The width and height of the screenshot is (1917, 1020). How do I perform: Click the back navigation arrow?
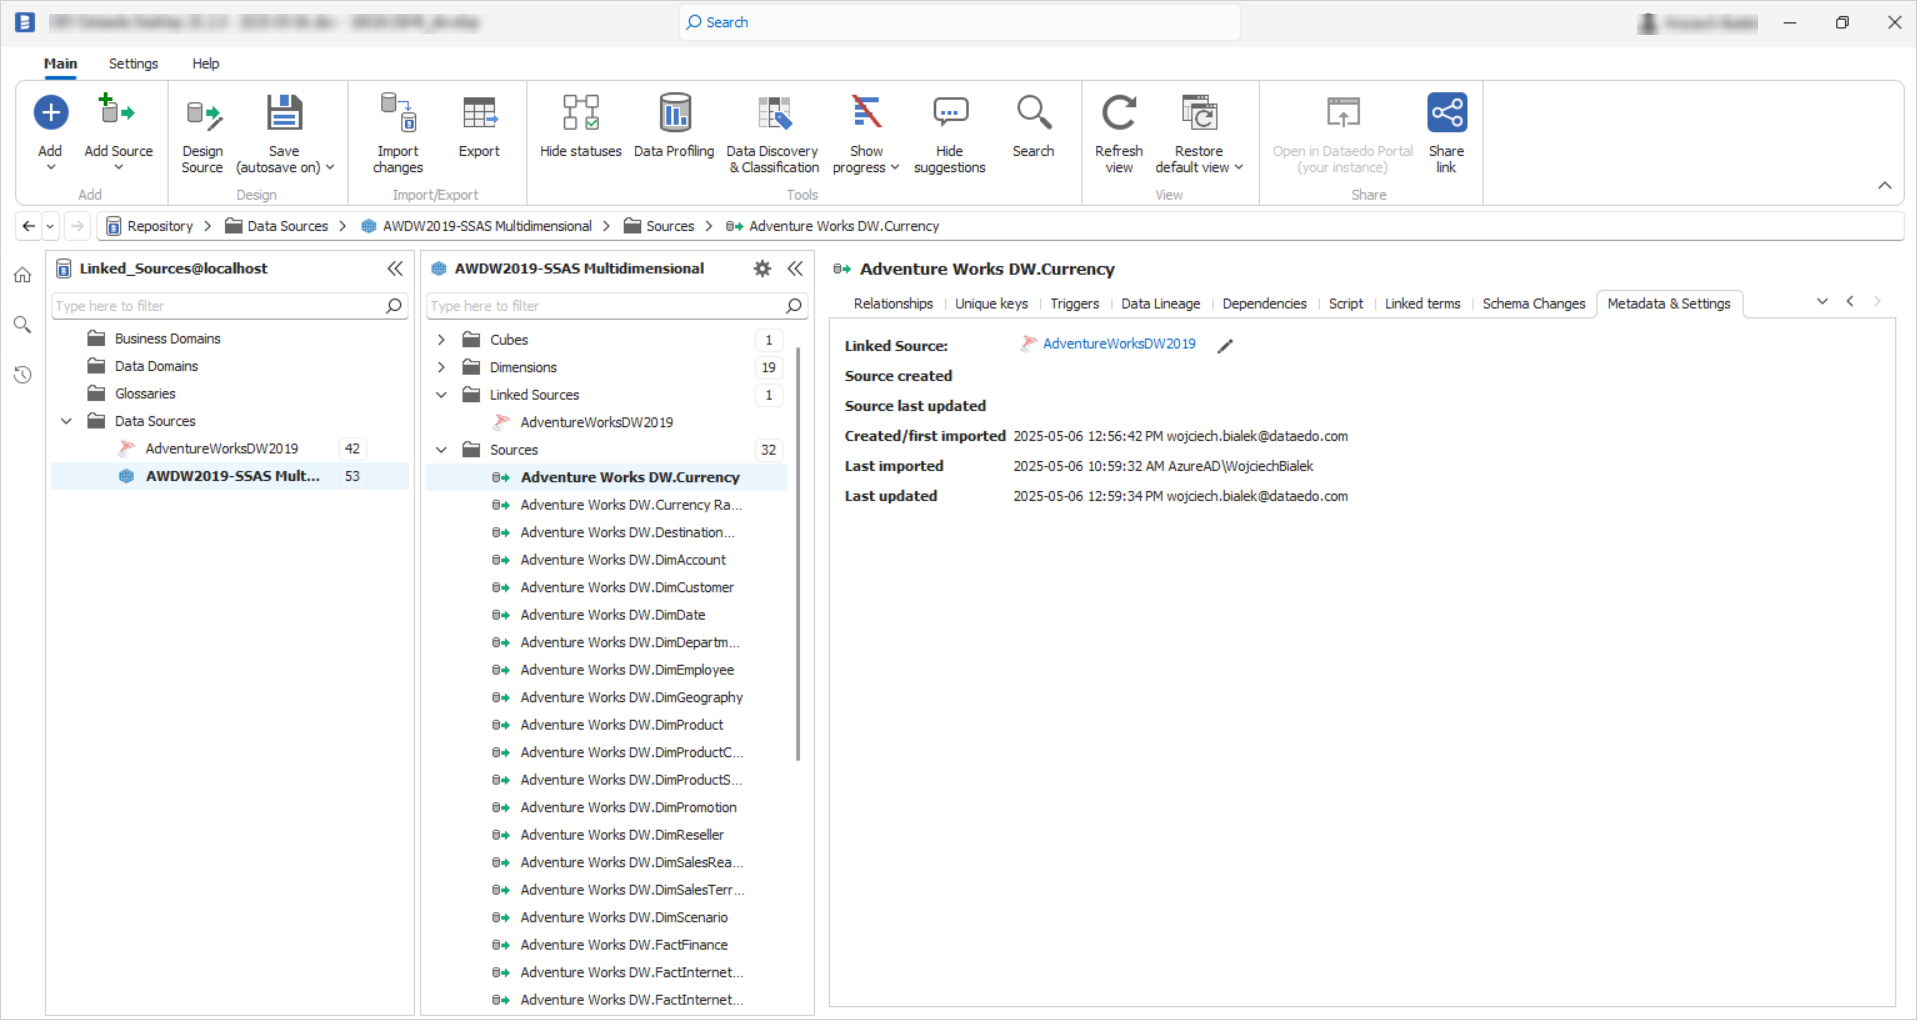[x=29, y=226]
